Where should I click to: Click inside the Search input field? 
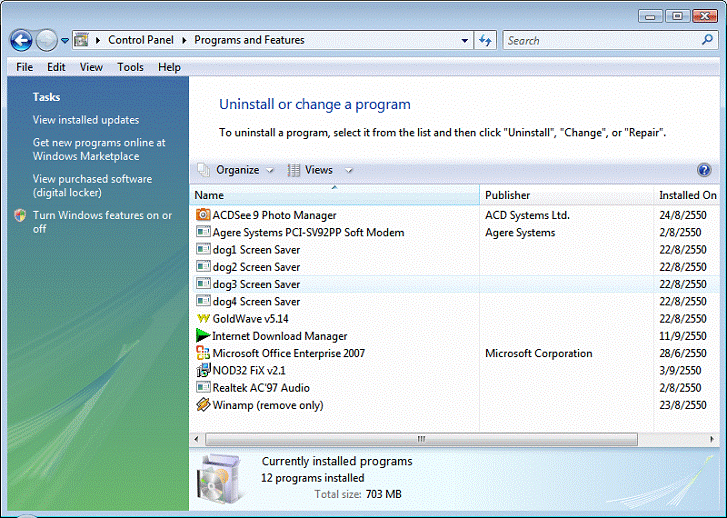(x=602, y=40)
